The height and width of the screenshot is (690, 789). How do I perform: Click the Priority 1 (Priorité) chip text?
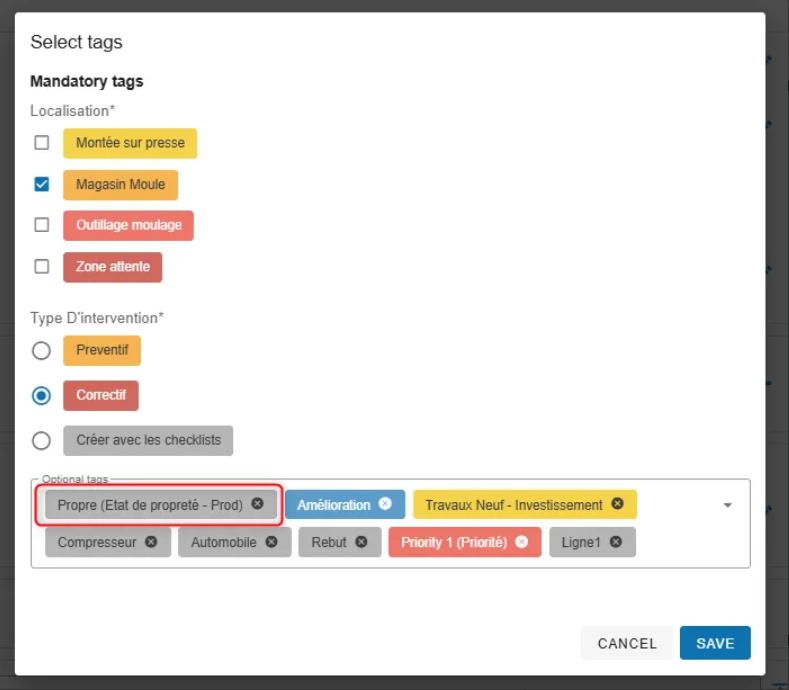454,542
